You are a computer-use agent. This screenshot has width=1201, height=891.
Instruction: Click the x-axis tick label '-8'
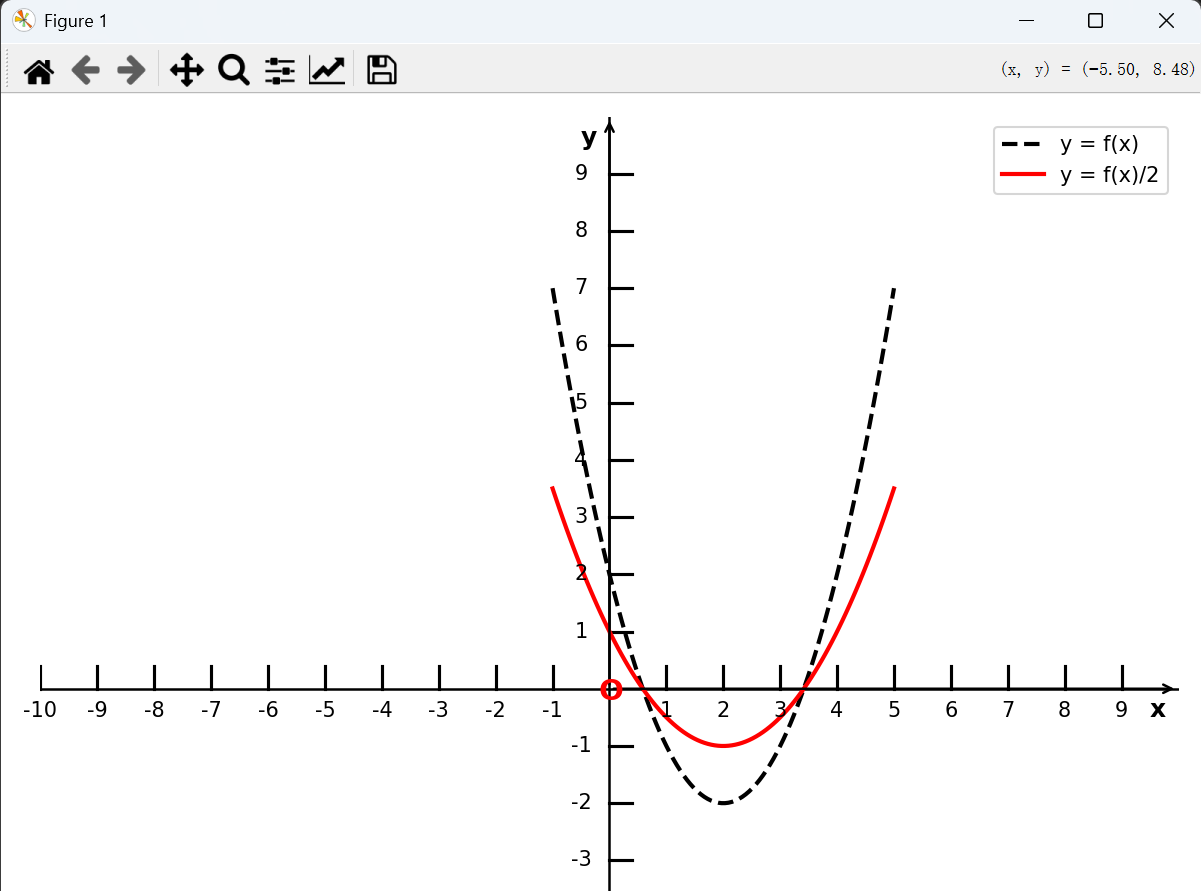point(153,710)
